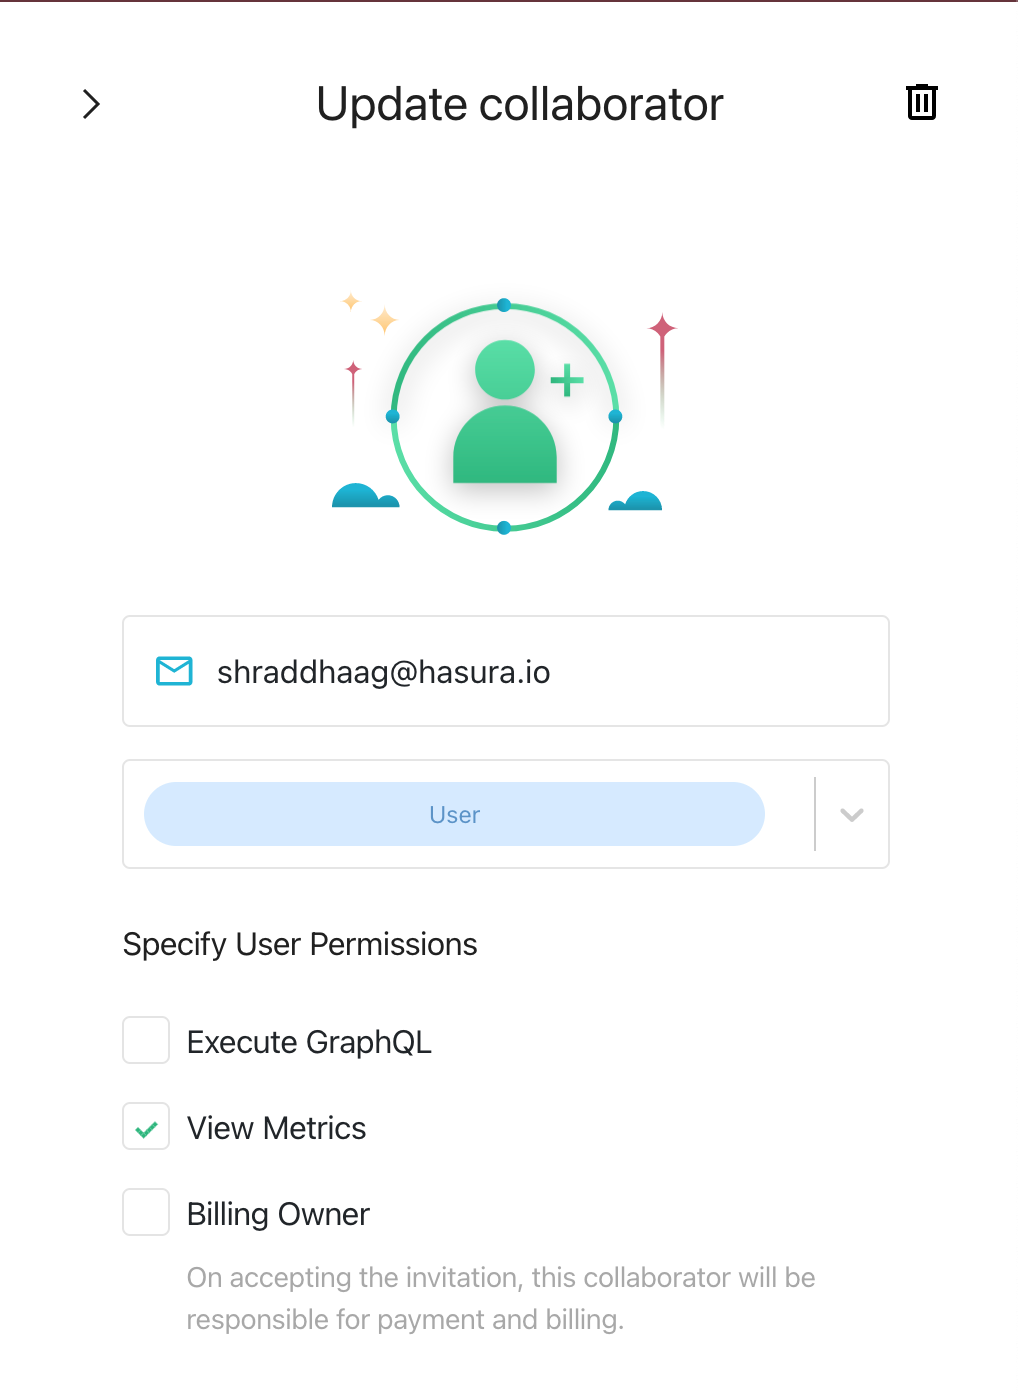
Task: Click the Execute GraphQL label text
Action: click(309, 1041)
